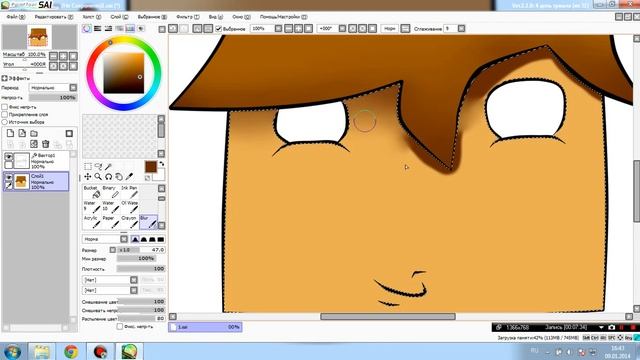Toggle the swatches panel icon
The width and height of the screenshot is (640, 360).
[130, 29]
